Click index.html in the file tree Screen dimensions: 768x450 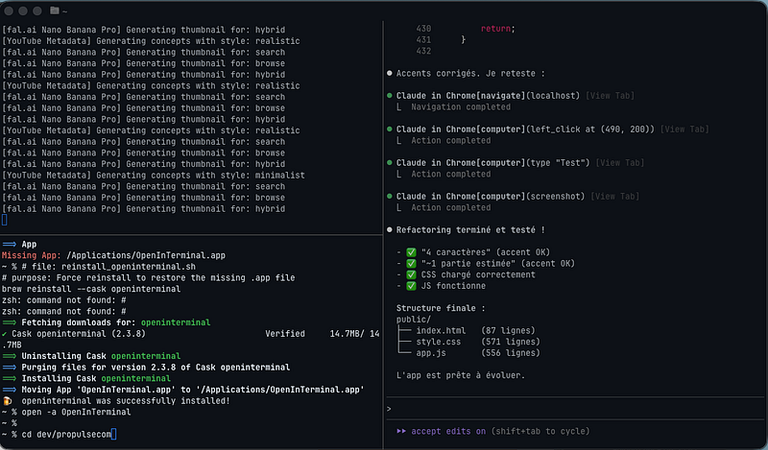[441, 331]
